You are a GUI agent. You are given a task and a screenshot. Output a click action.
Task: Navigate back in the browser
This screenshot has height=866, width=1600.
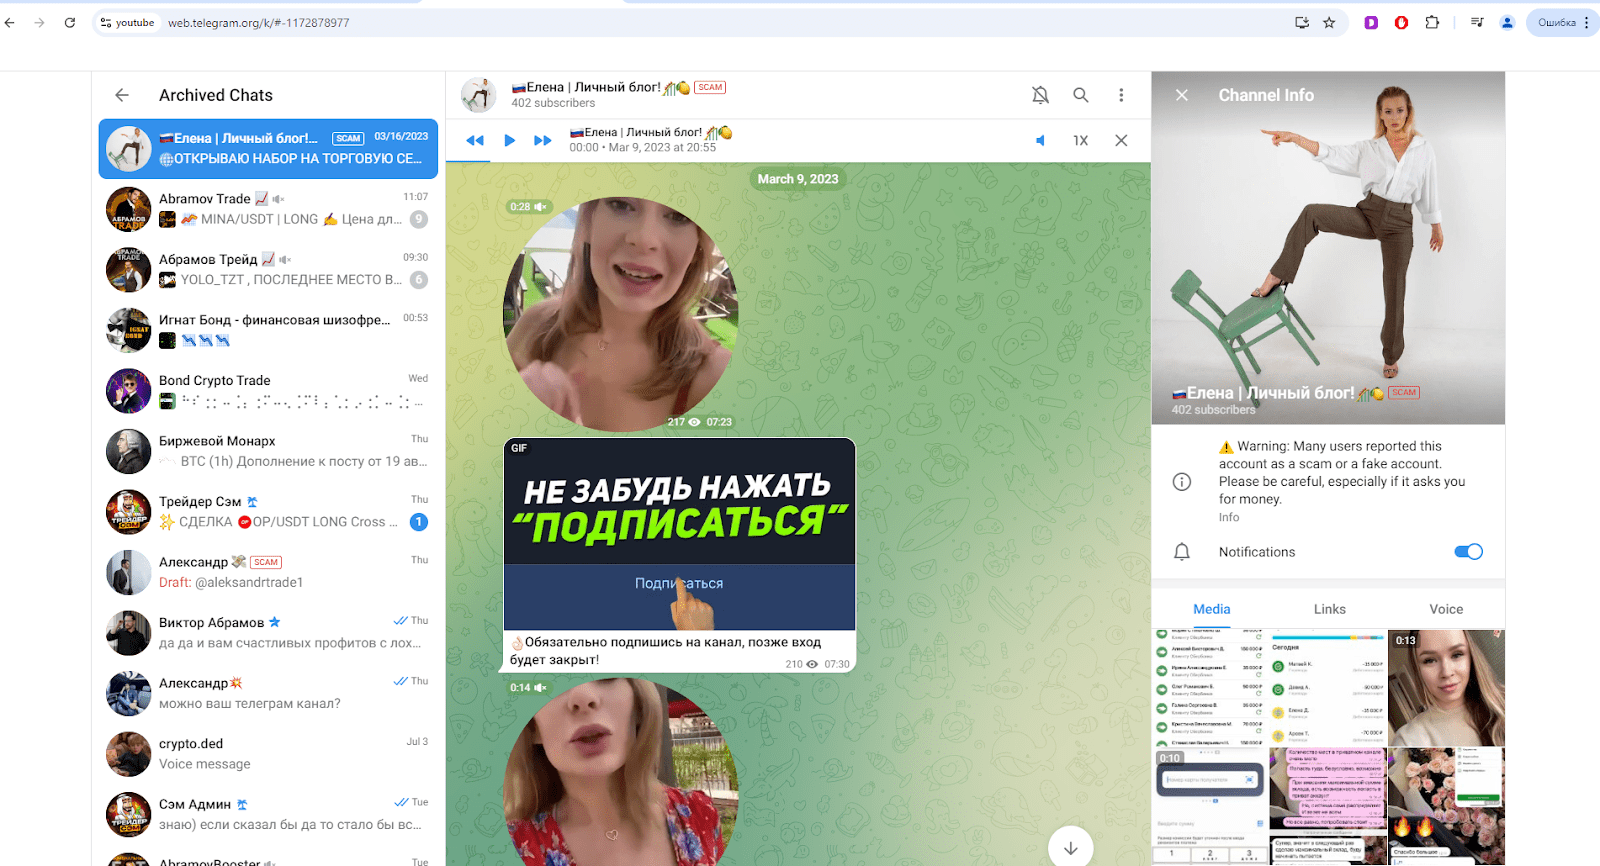point(10,22)
